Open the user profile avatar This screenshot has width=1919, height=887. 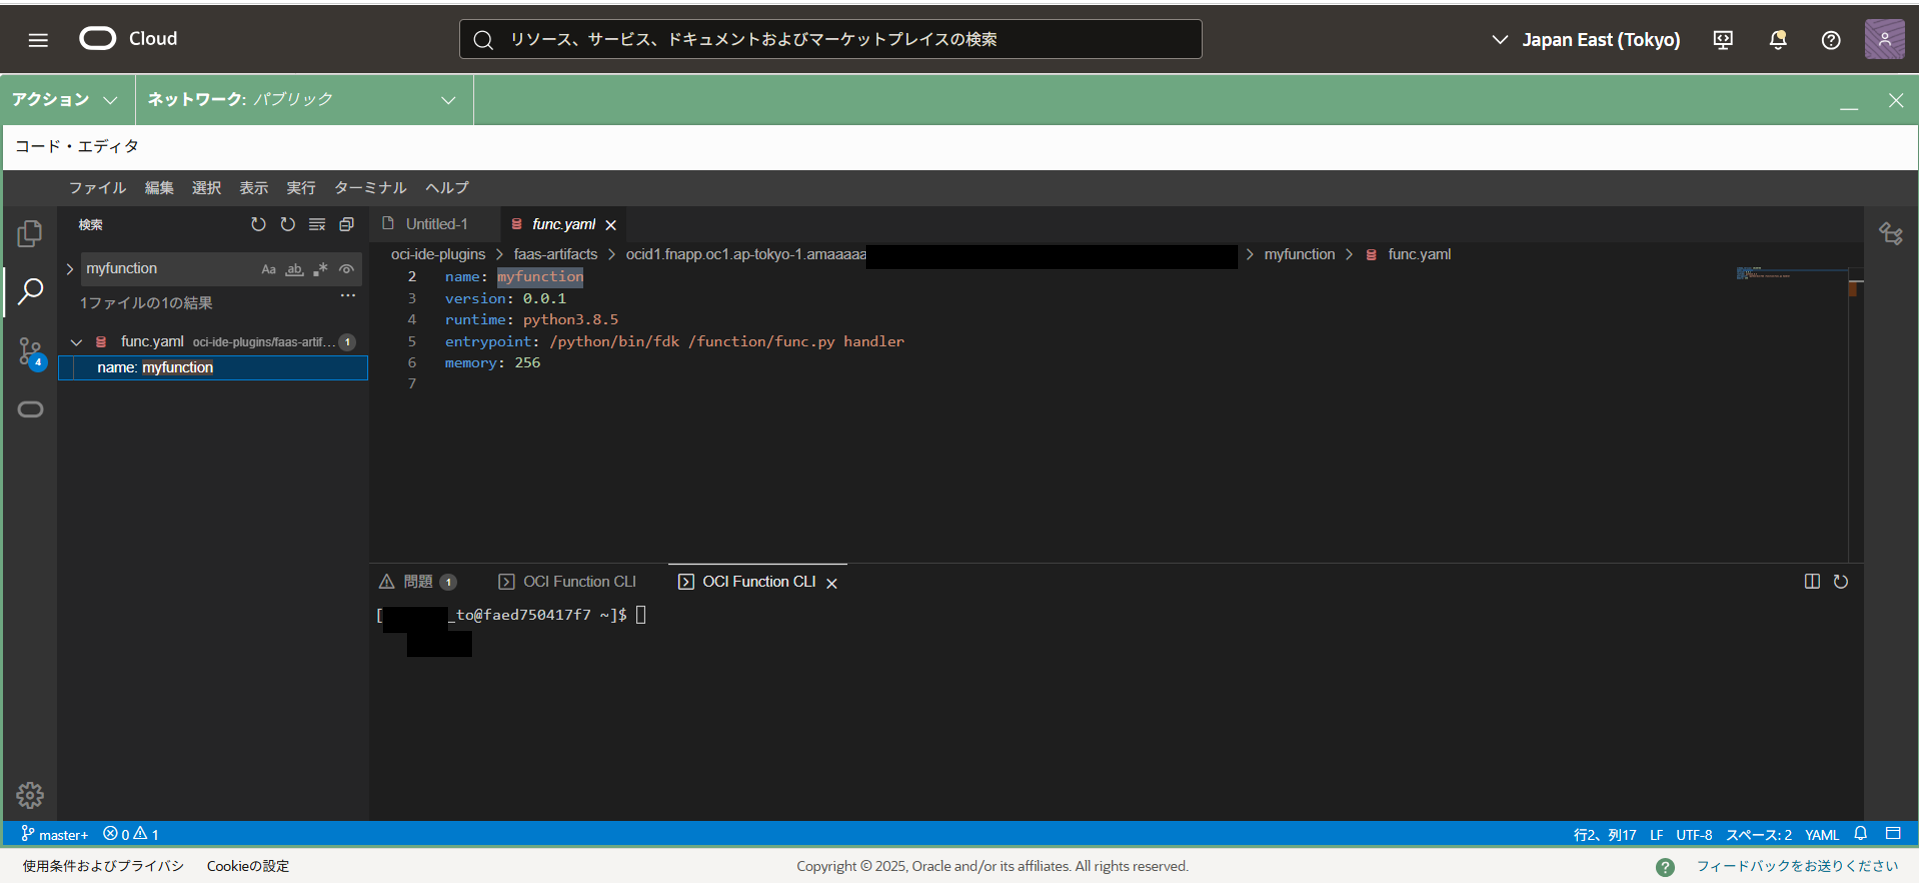click(1885, 40)
